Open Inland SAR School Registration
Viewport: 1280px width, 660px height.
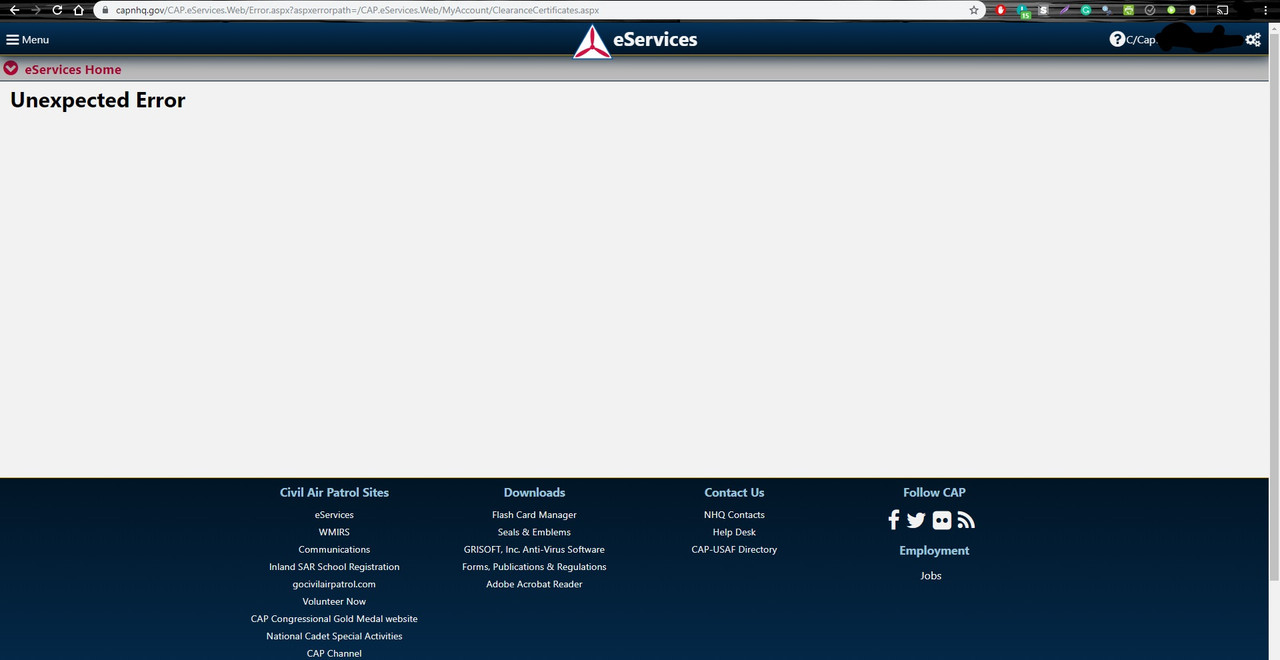(334, 567)
